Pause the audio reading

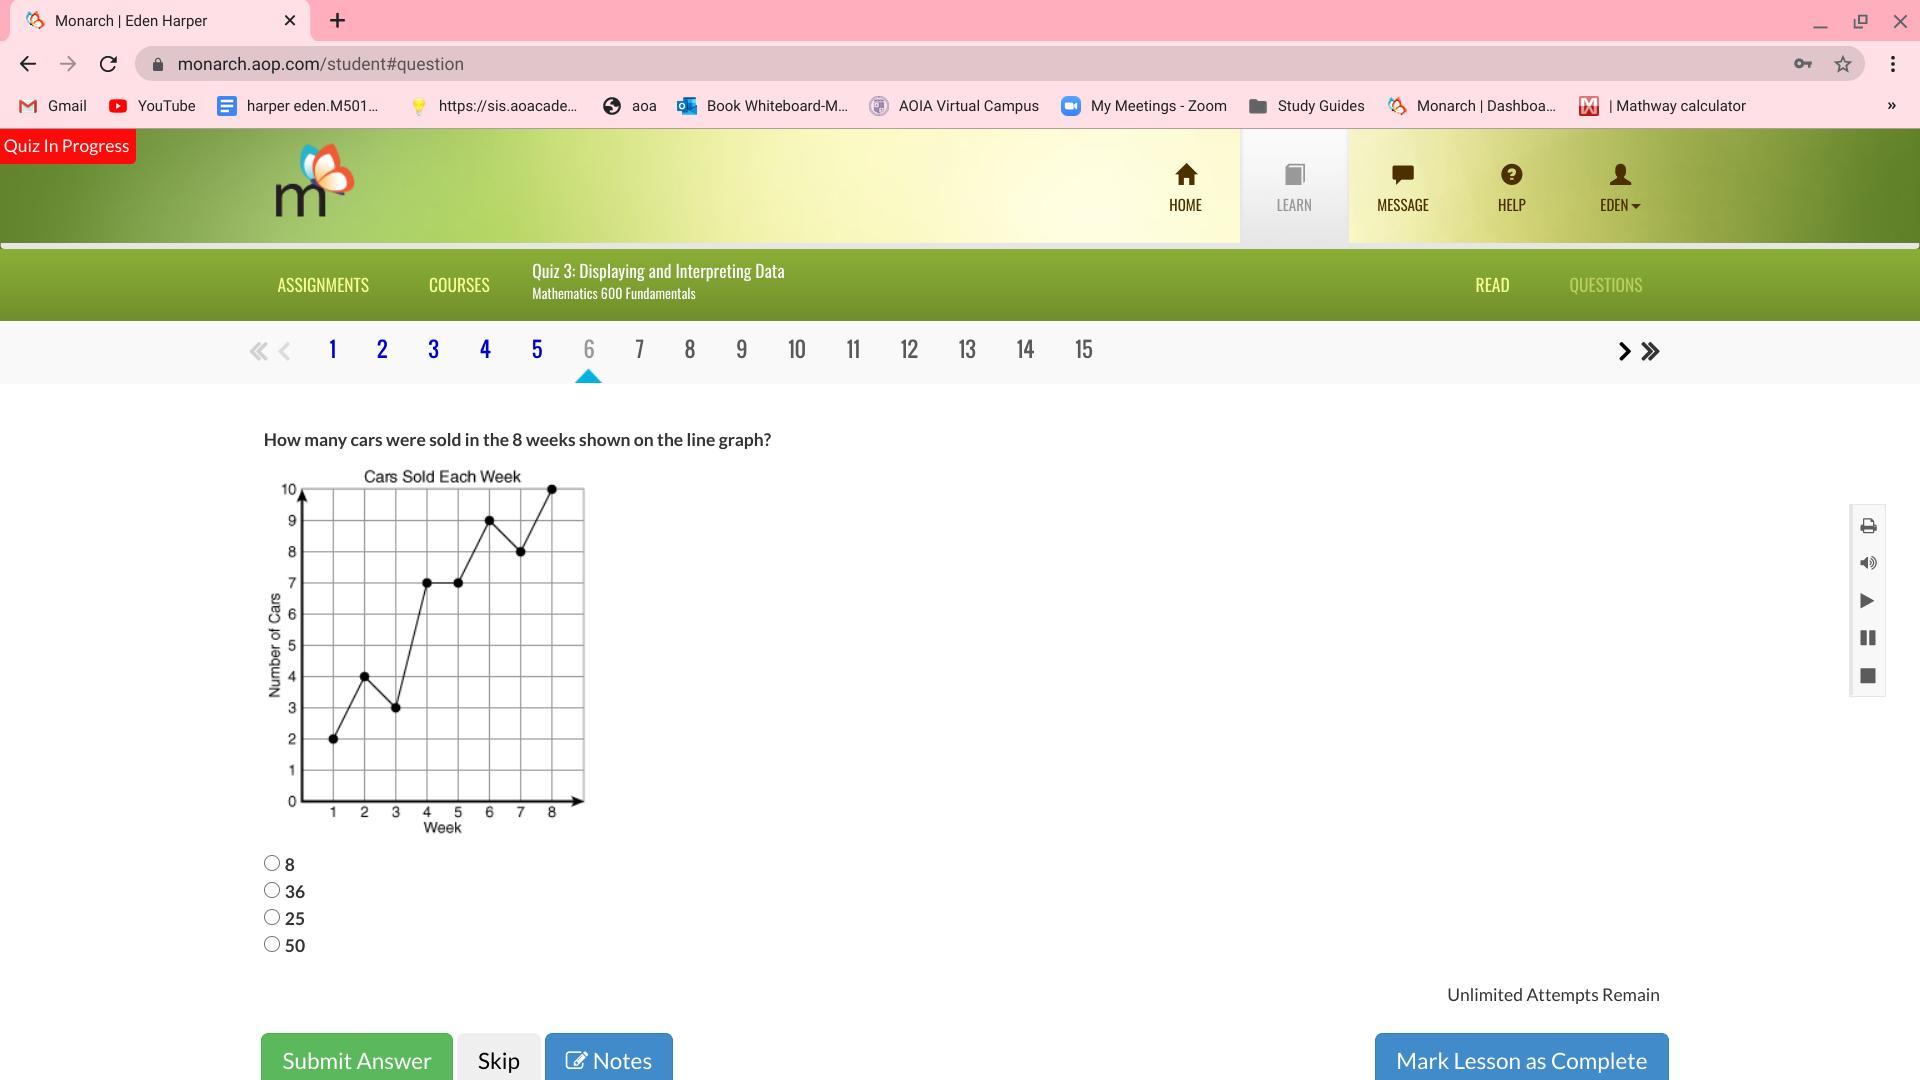tap(1868, 638)
